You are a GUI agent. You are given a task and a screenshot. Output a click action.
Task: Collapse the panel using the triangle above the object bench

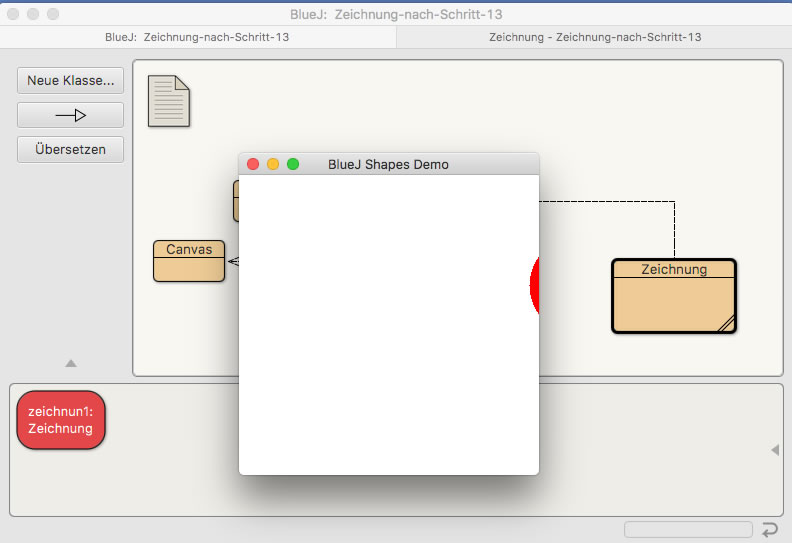click(70, 363)
